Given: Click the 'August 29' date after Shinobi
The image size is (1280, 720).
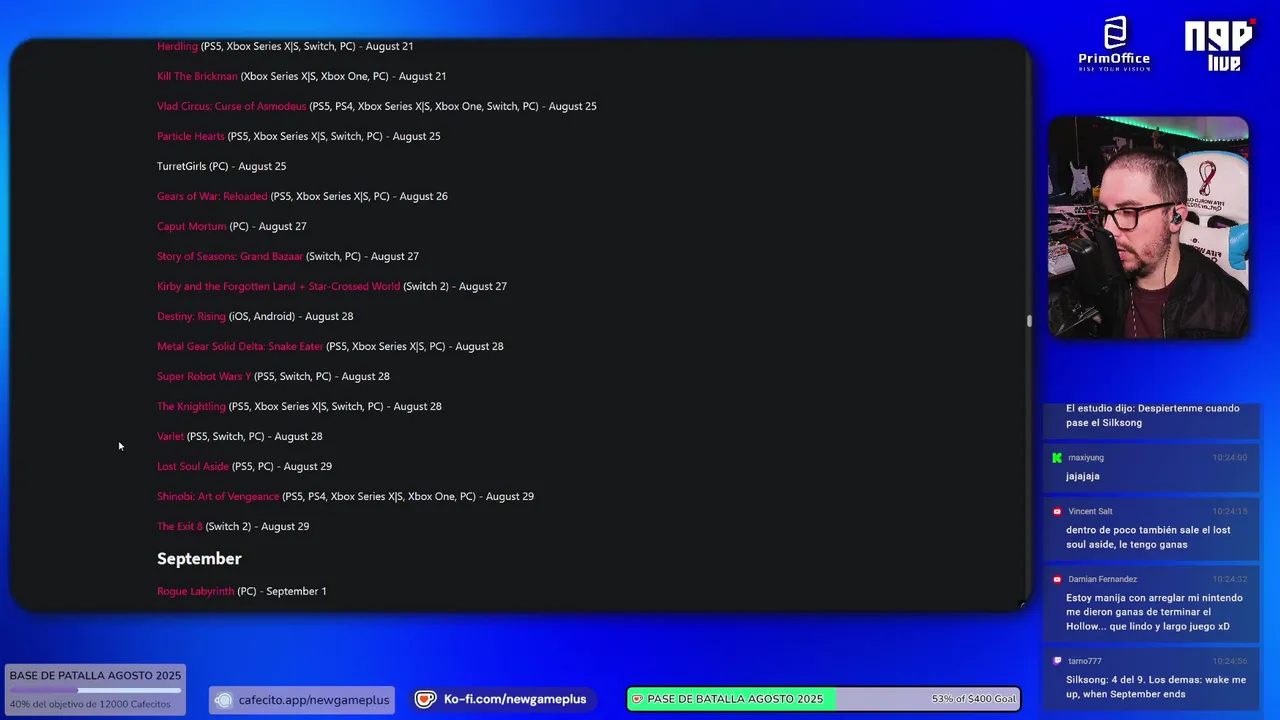Looking at the screenshot, I should 510,496.
